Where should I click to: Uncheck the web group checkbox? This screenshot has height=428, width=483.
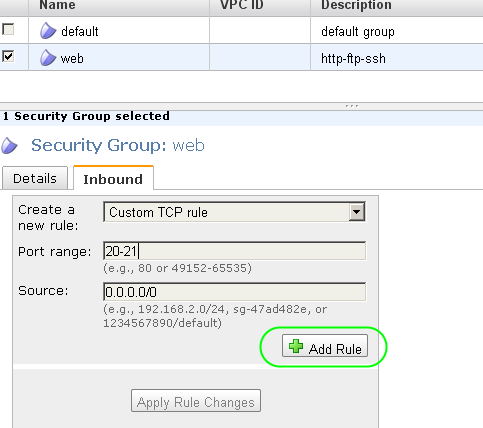pos(8,56)
